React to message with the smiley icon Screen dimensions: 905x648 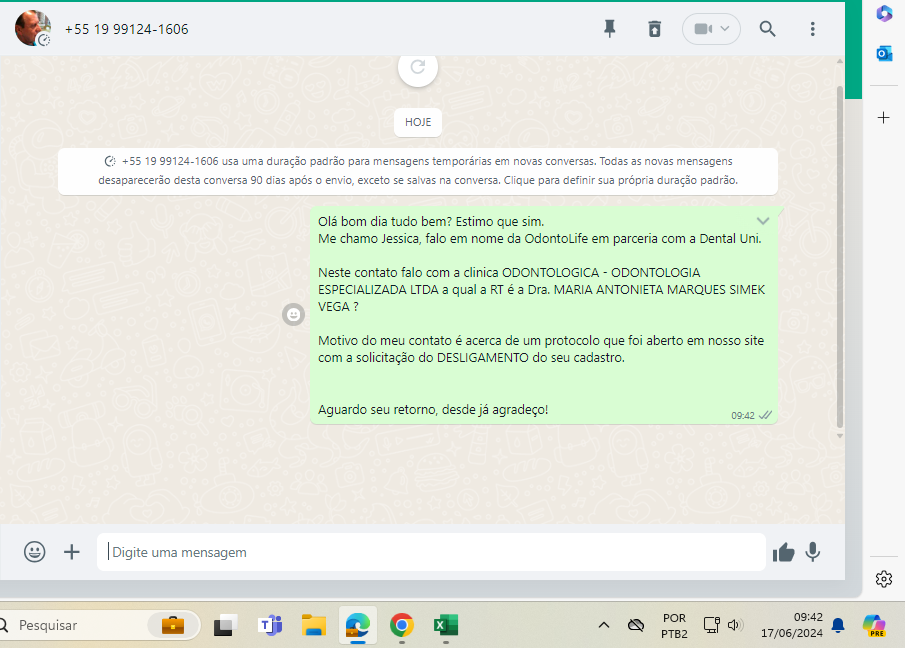click(x=293, y=314)
